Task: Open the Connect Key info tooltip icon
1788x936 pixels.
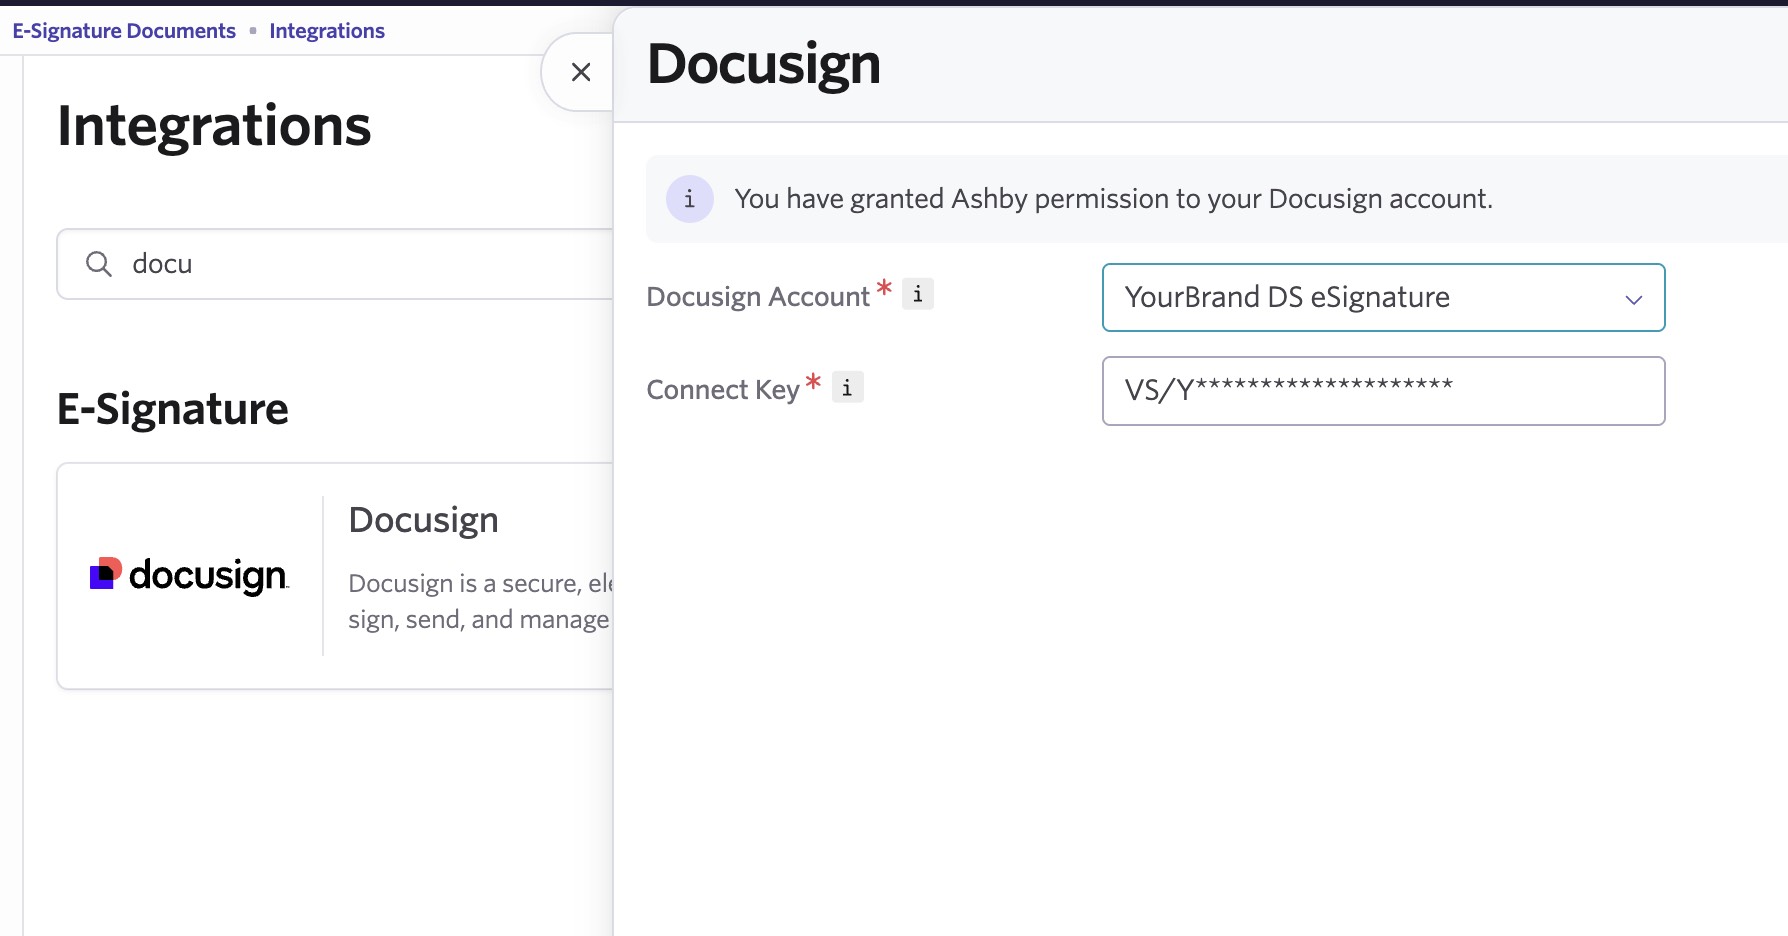Action: coord(847,387)
